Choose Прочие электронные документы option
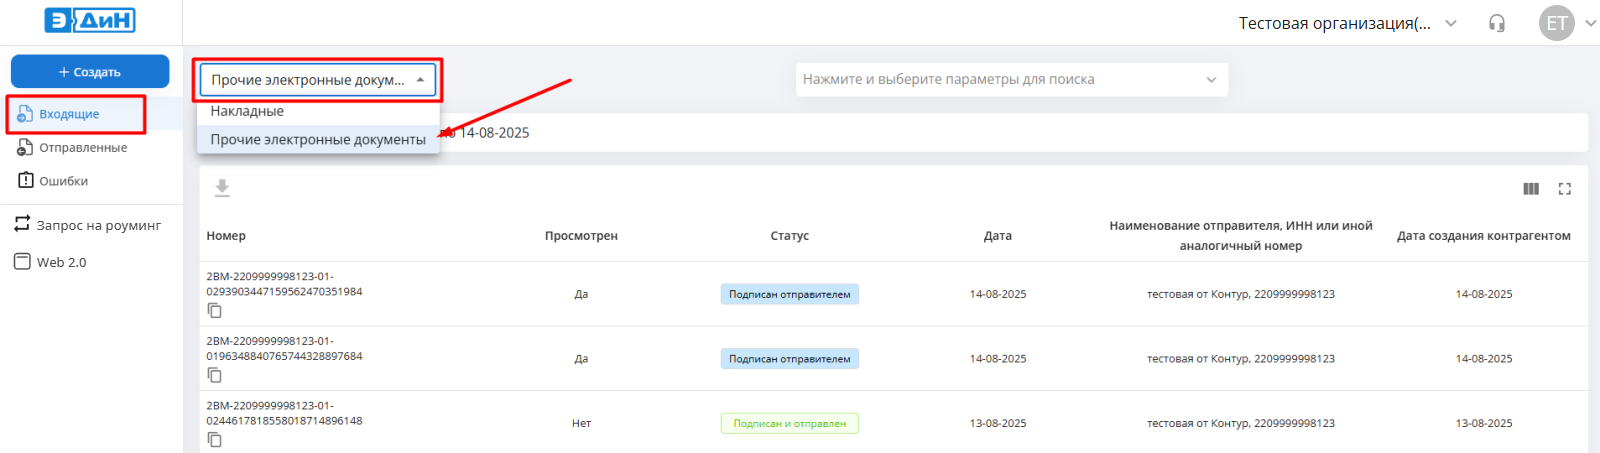Image resolution: width=1600 pixels, height=453 pixels. tap(318, 140)
